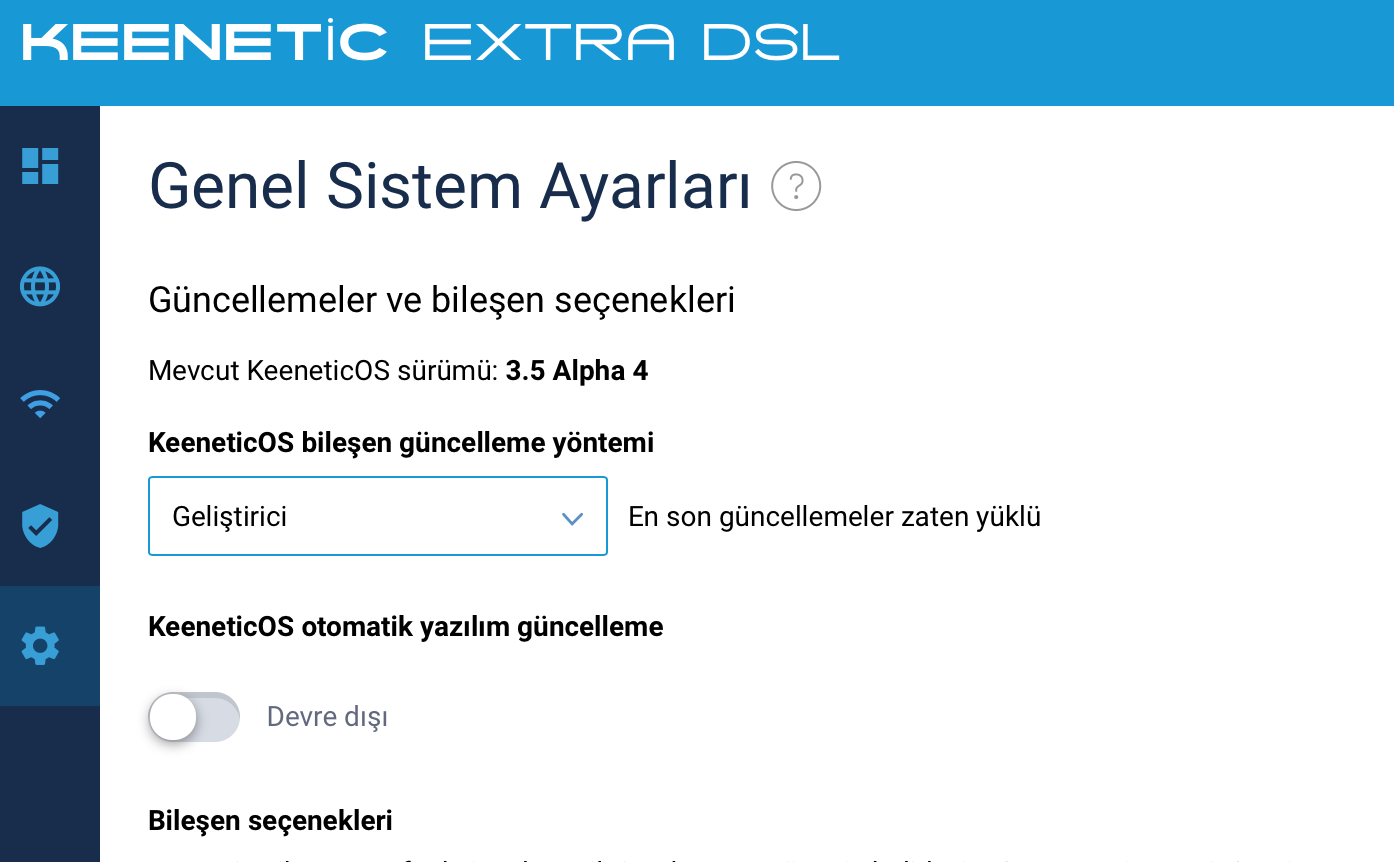
Task: Expand the dropdown using its chevron arrow
Action: [x=572, y=518]
